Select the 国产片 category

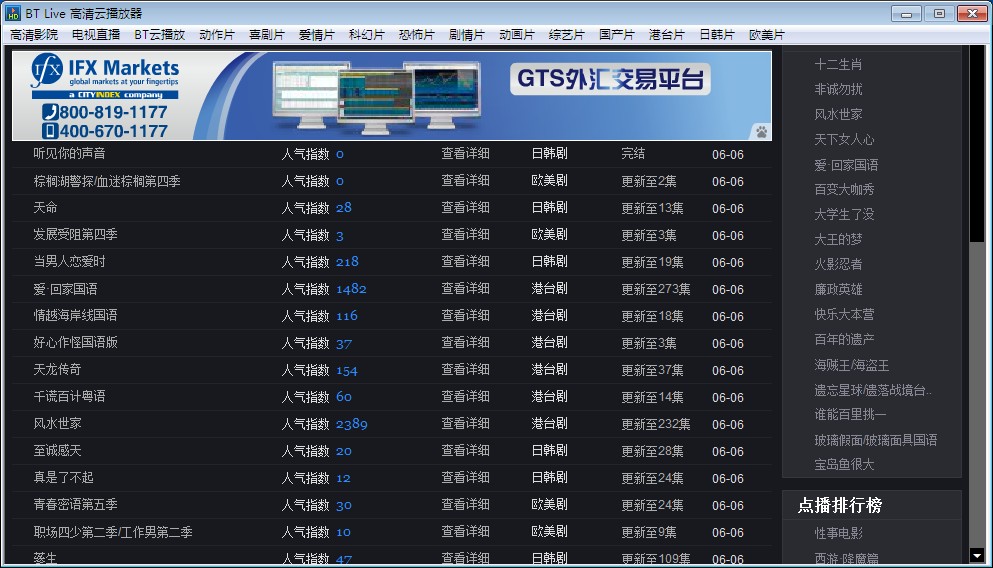[x=617, y=35]
